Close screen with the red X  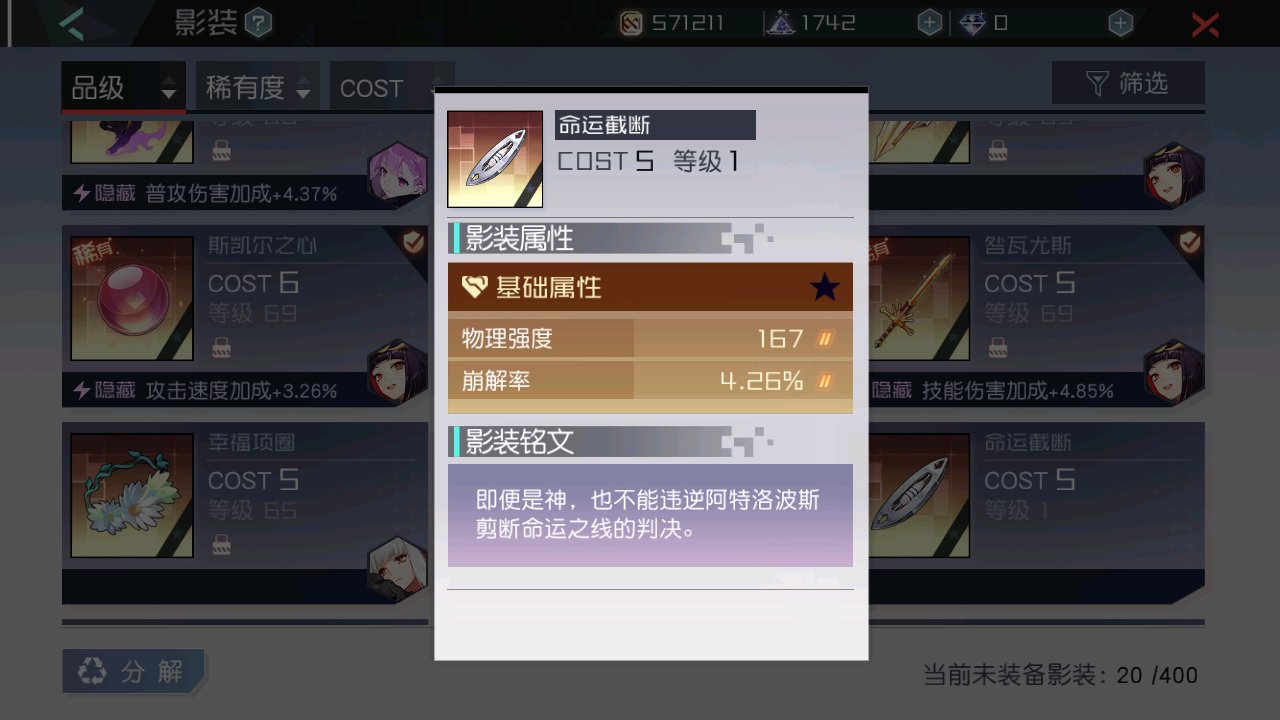pos(1205,23)
